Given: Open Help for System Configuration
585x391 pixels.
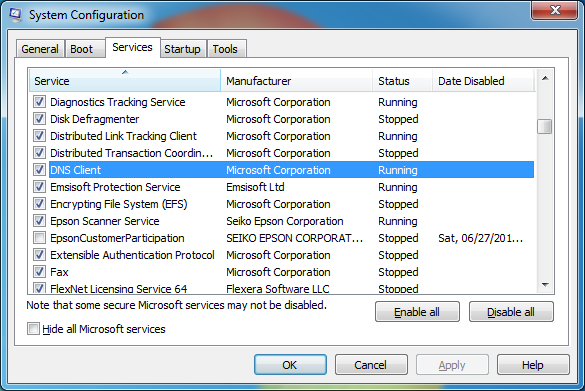Looking at the screenshot, I should 533,365.
